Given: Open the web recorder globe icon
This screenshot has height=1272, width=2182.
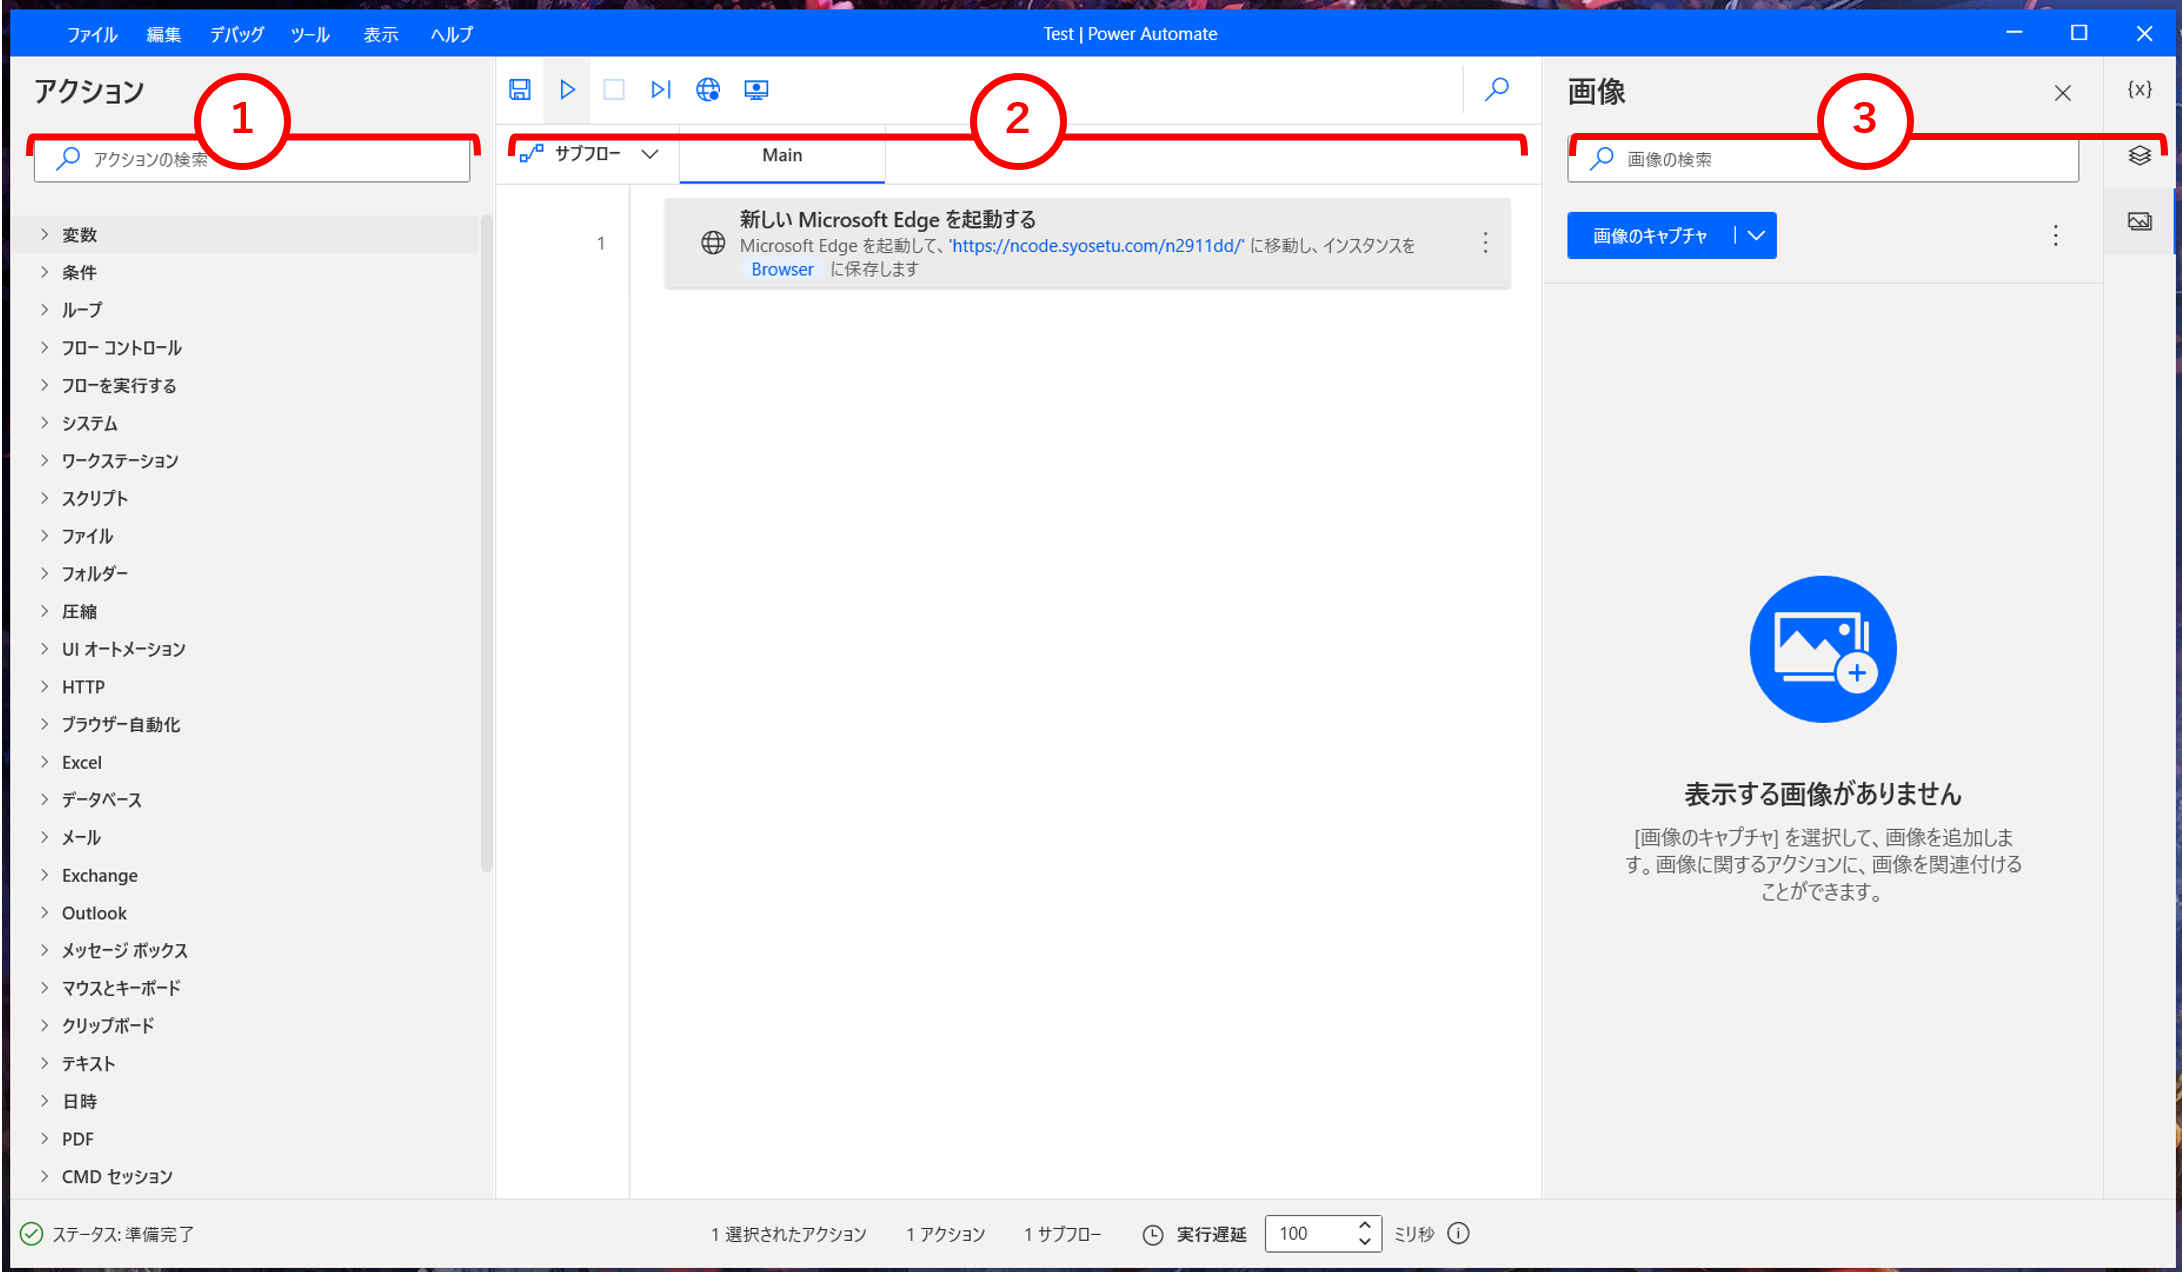Looking at the screenshot, I should pos(708,90).
